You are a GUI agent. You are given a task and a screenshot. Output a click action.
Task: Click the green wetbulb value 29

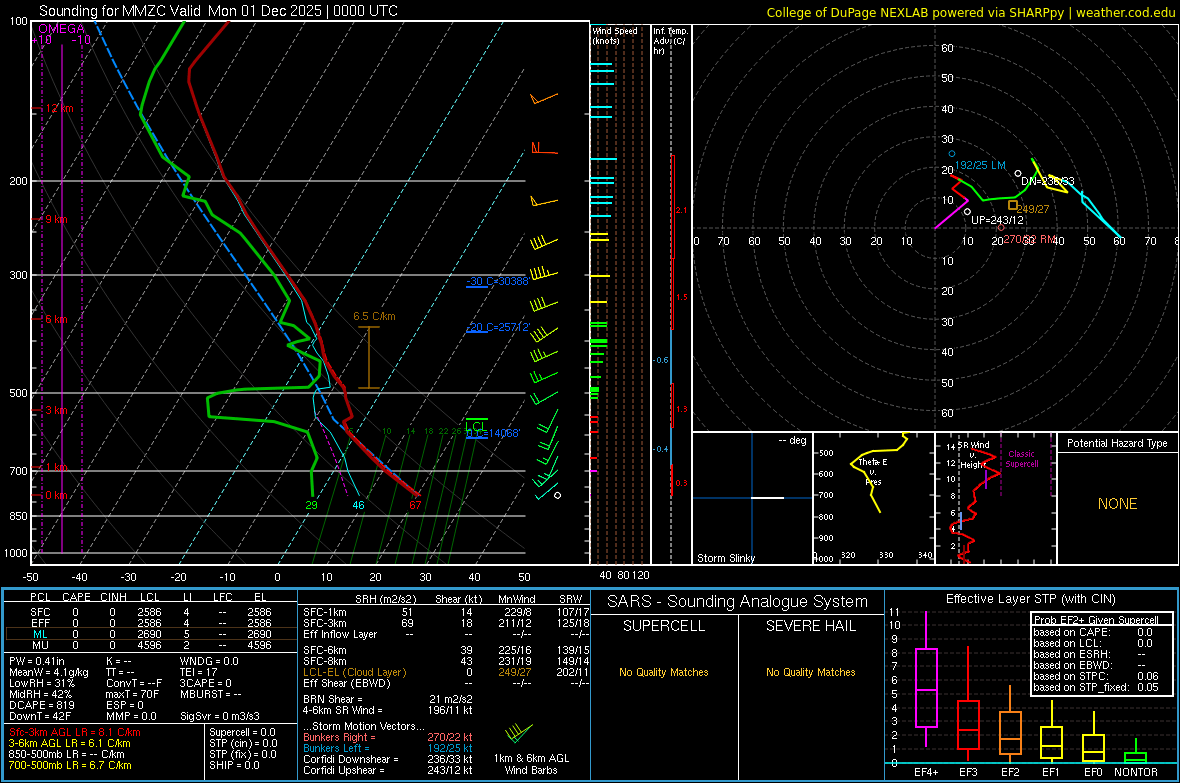(x=312, y=505)
